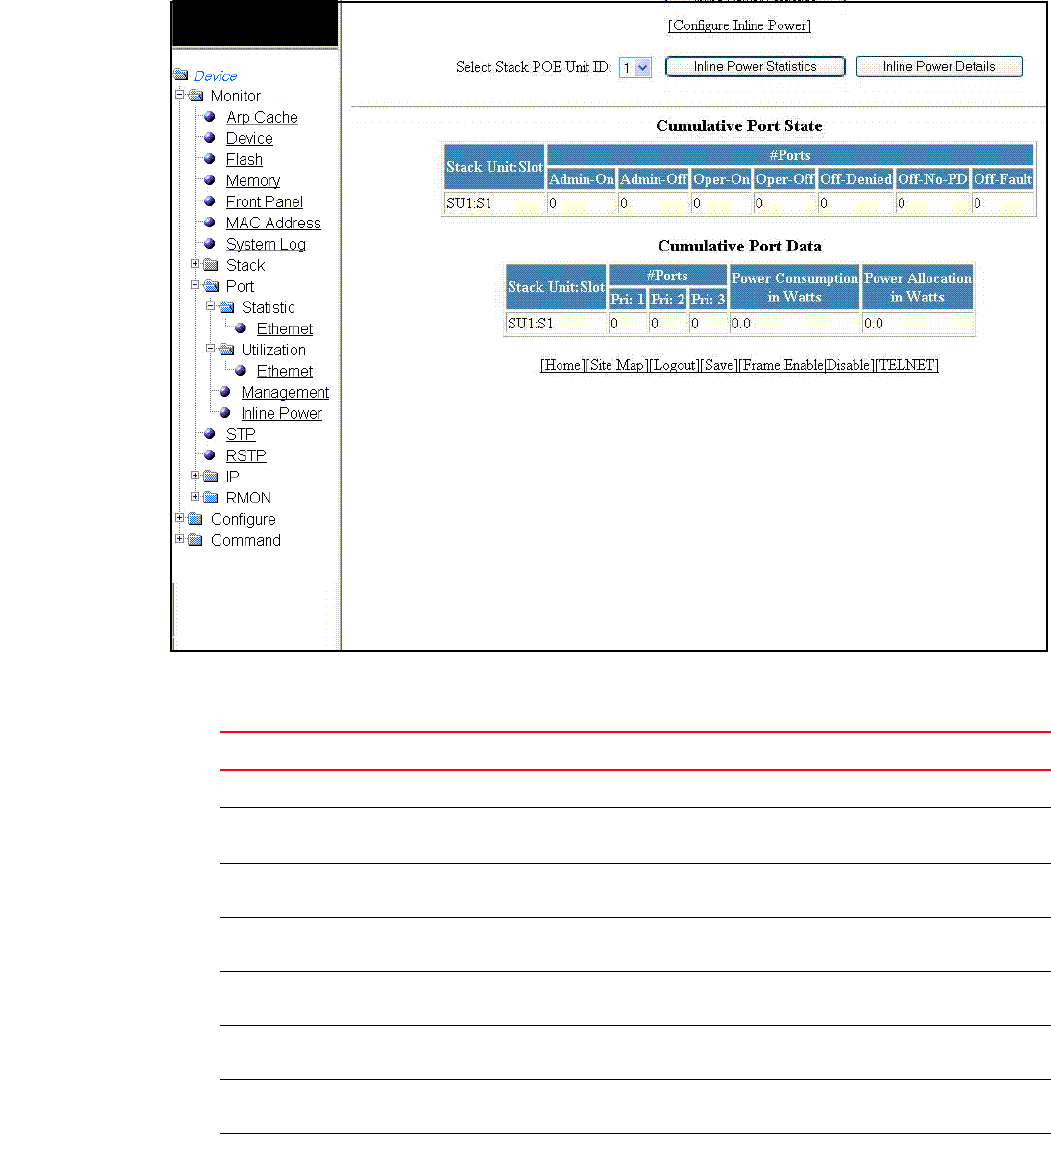Open the STP link

pos(240,435)
